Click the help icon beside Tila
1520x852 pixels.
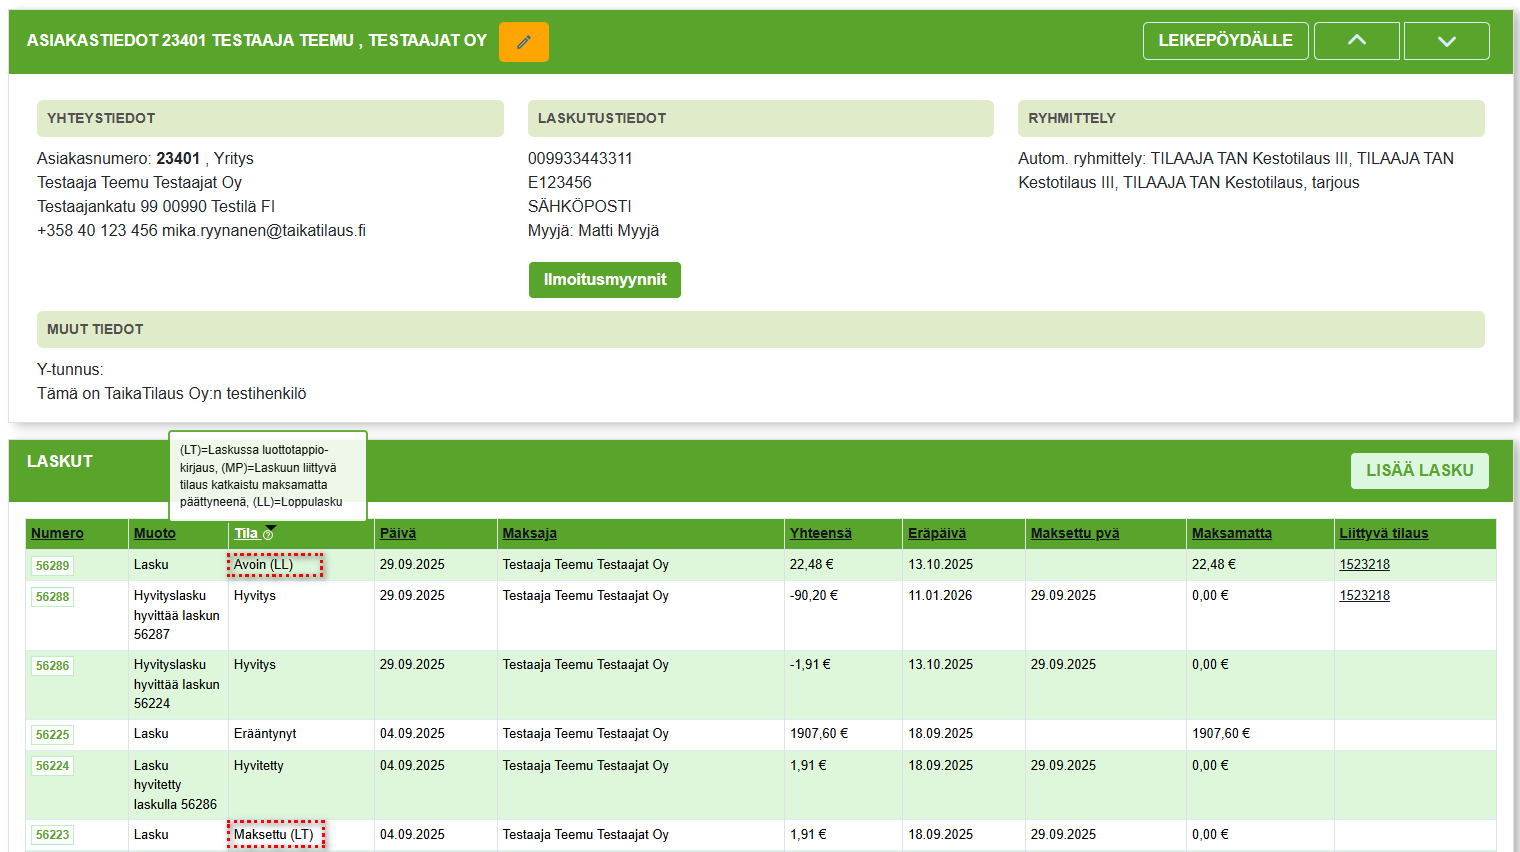[268, 535]
